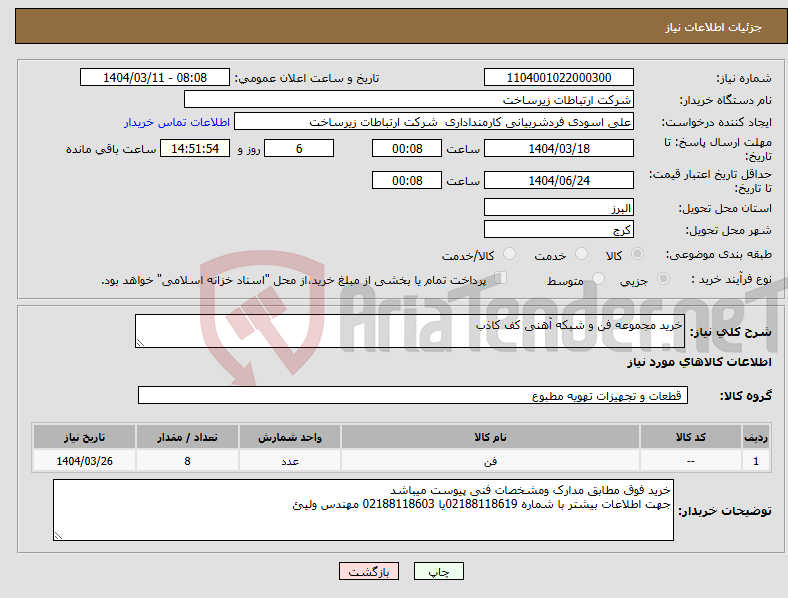
Task: Click the requester field علی اسودی فردشربیانی
Action: [434, 122]
